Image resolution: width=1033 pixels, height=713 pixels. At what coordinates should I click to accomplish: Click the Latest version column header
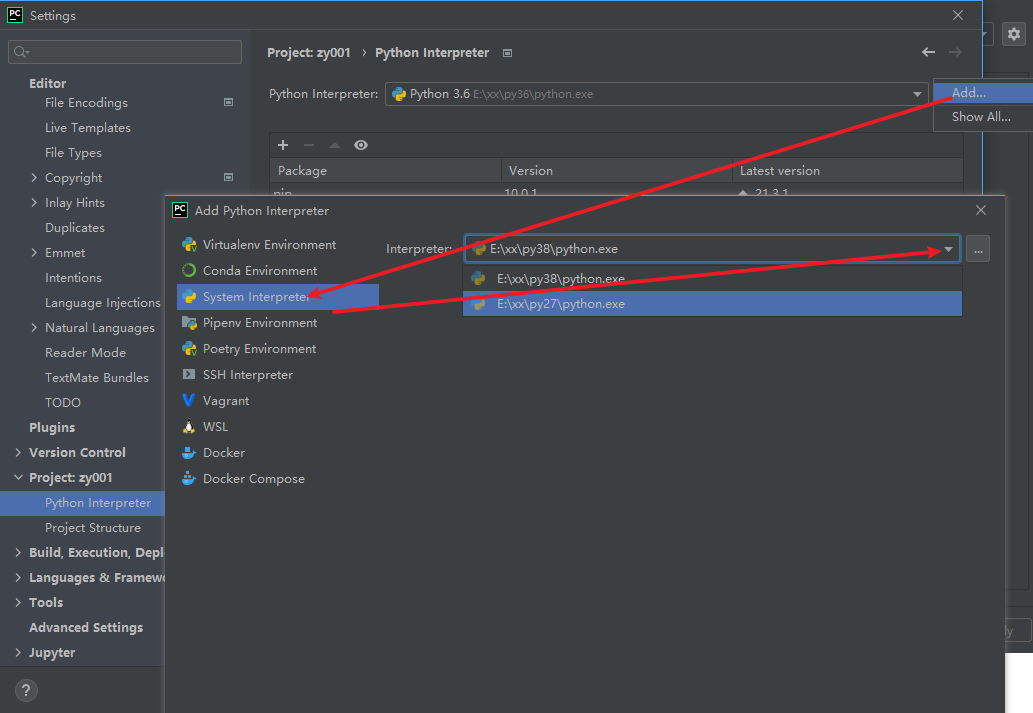(x=848, y=171)
